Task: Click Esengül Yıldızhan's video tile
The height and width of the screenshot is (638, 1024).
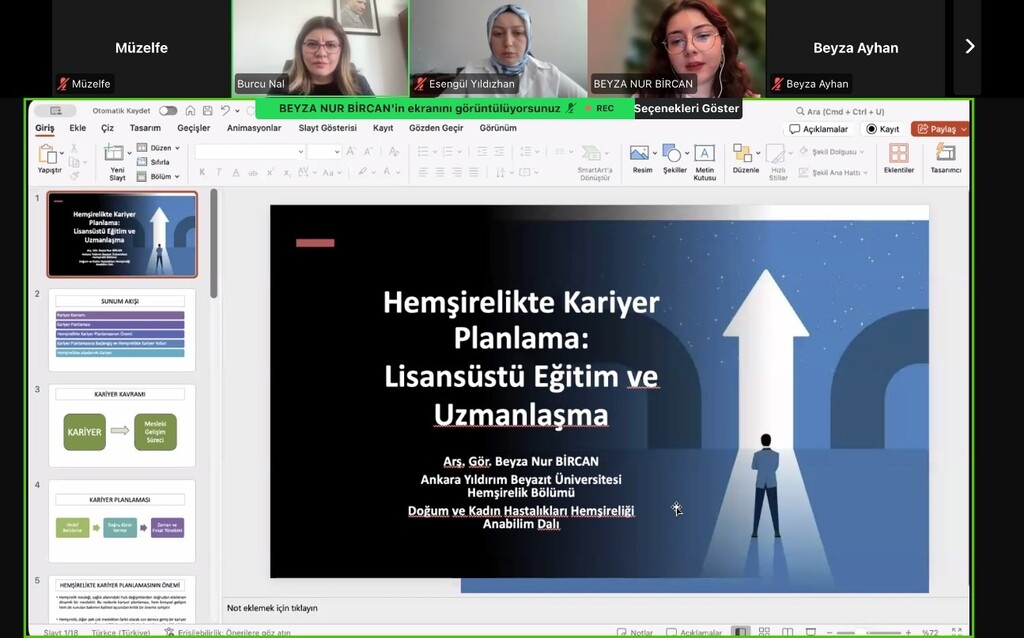Action: pyautogui.click(x=498, y=48)
